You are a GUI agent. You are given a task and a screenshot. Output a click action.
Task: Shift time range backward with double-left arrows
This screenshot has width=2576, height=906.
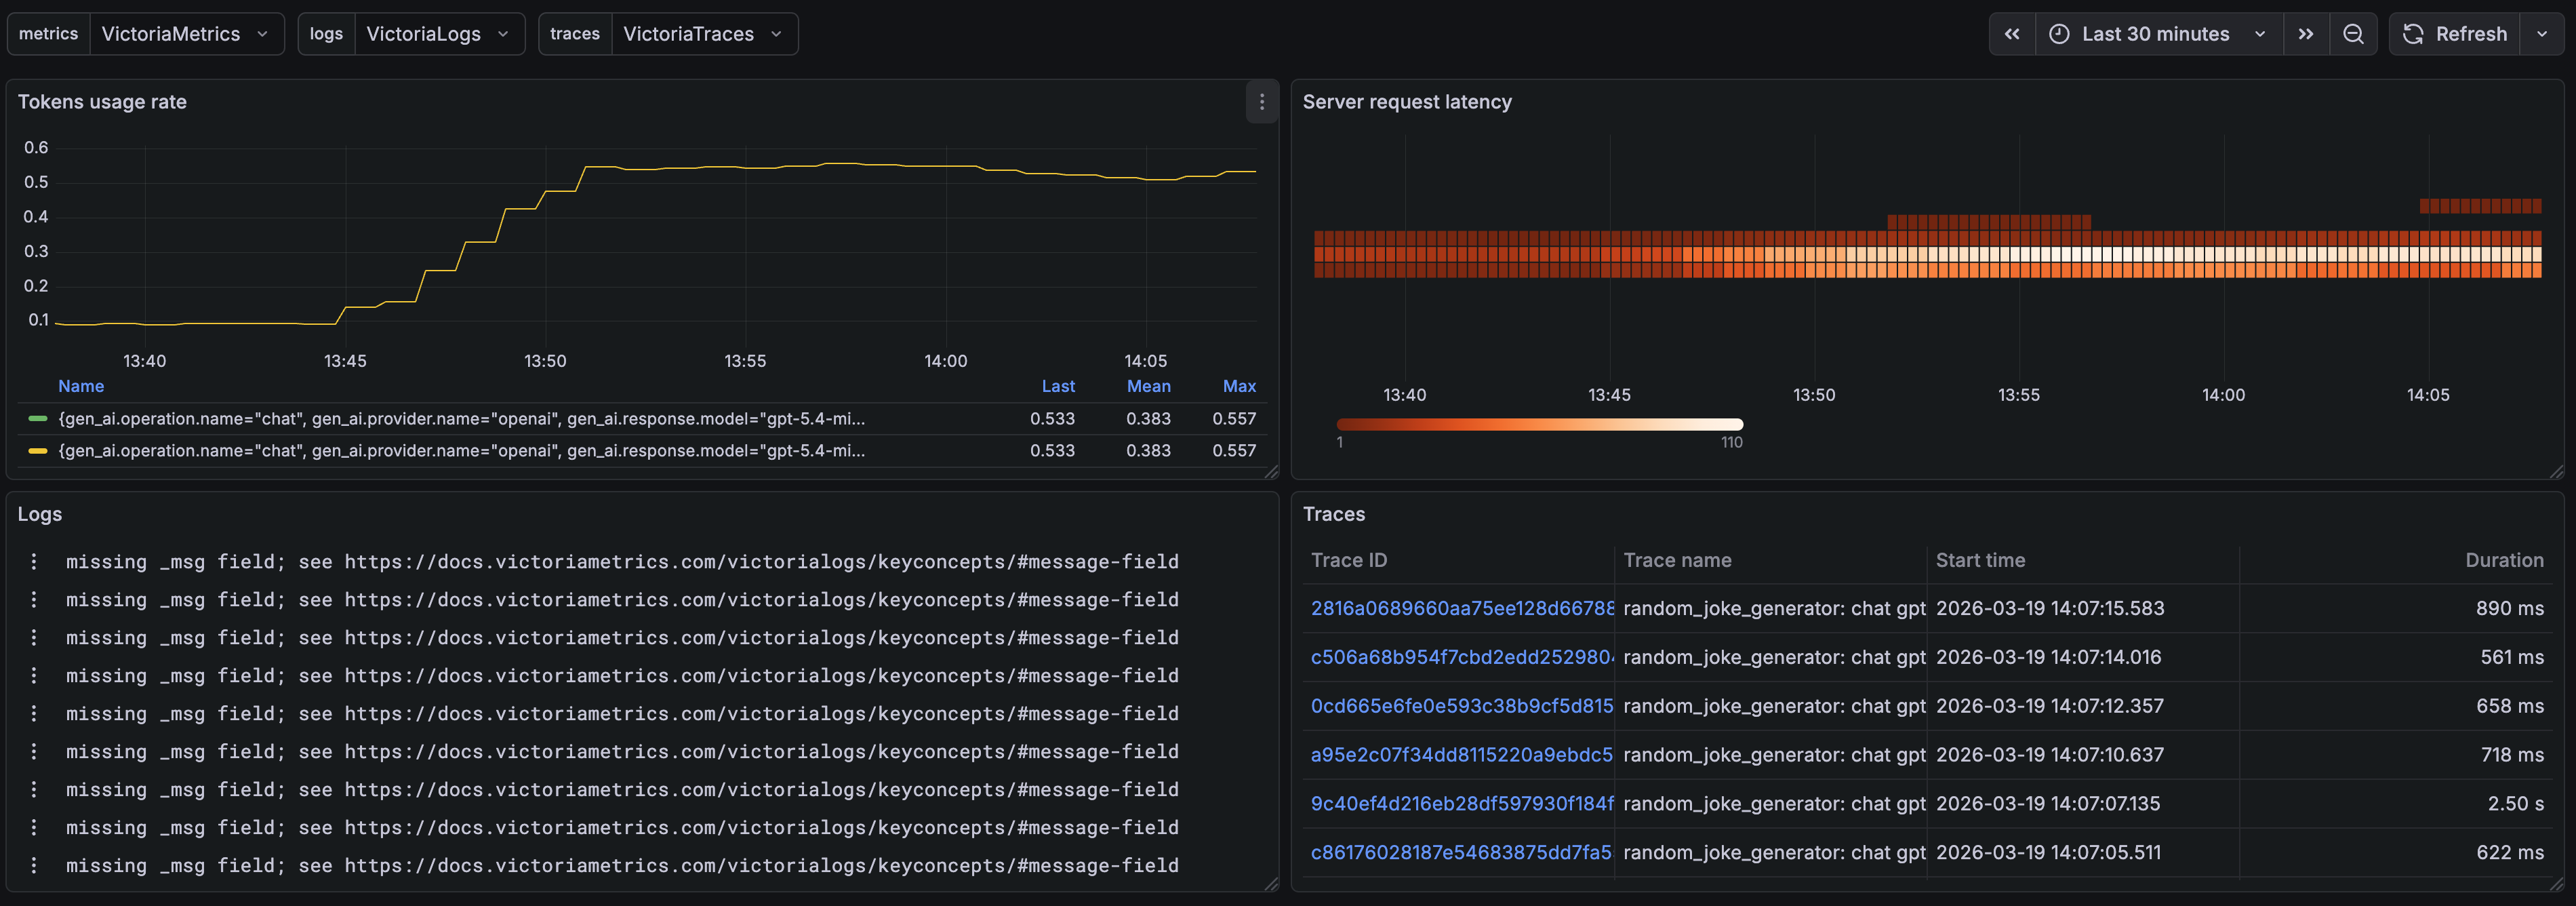2012,34
